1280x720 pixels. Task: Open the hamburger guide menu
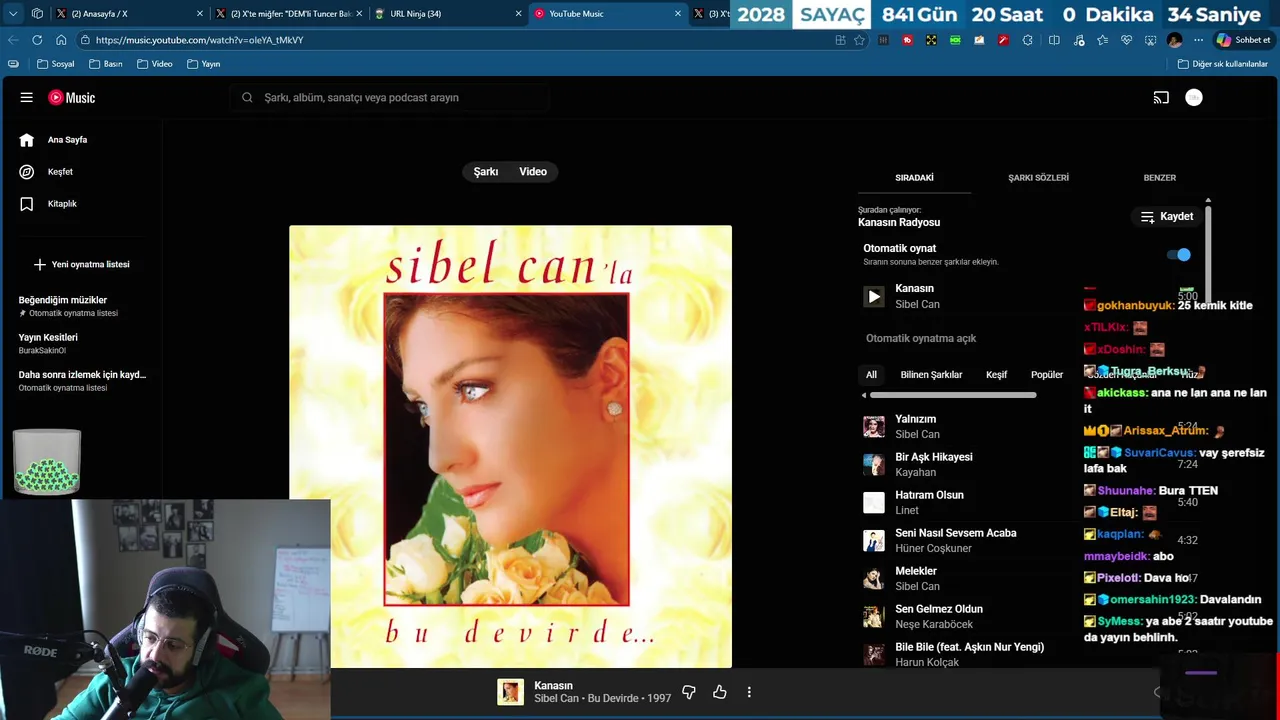click(x=27, y=98)
